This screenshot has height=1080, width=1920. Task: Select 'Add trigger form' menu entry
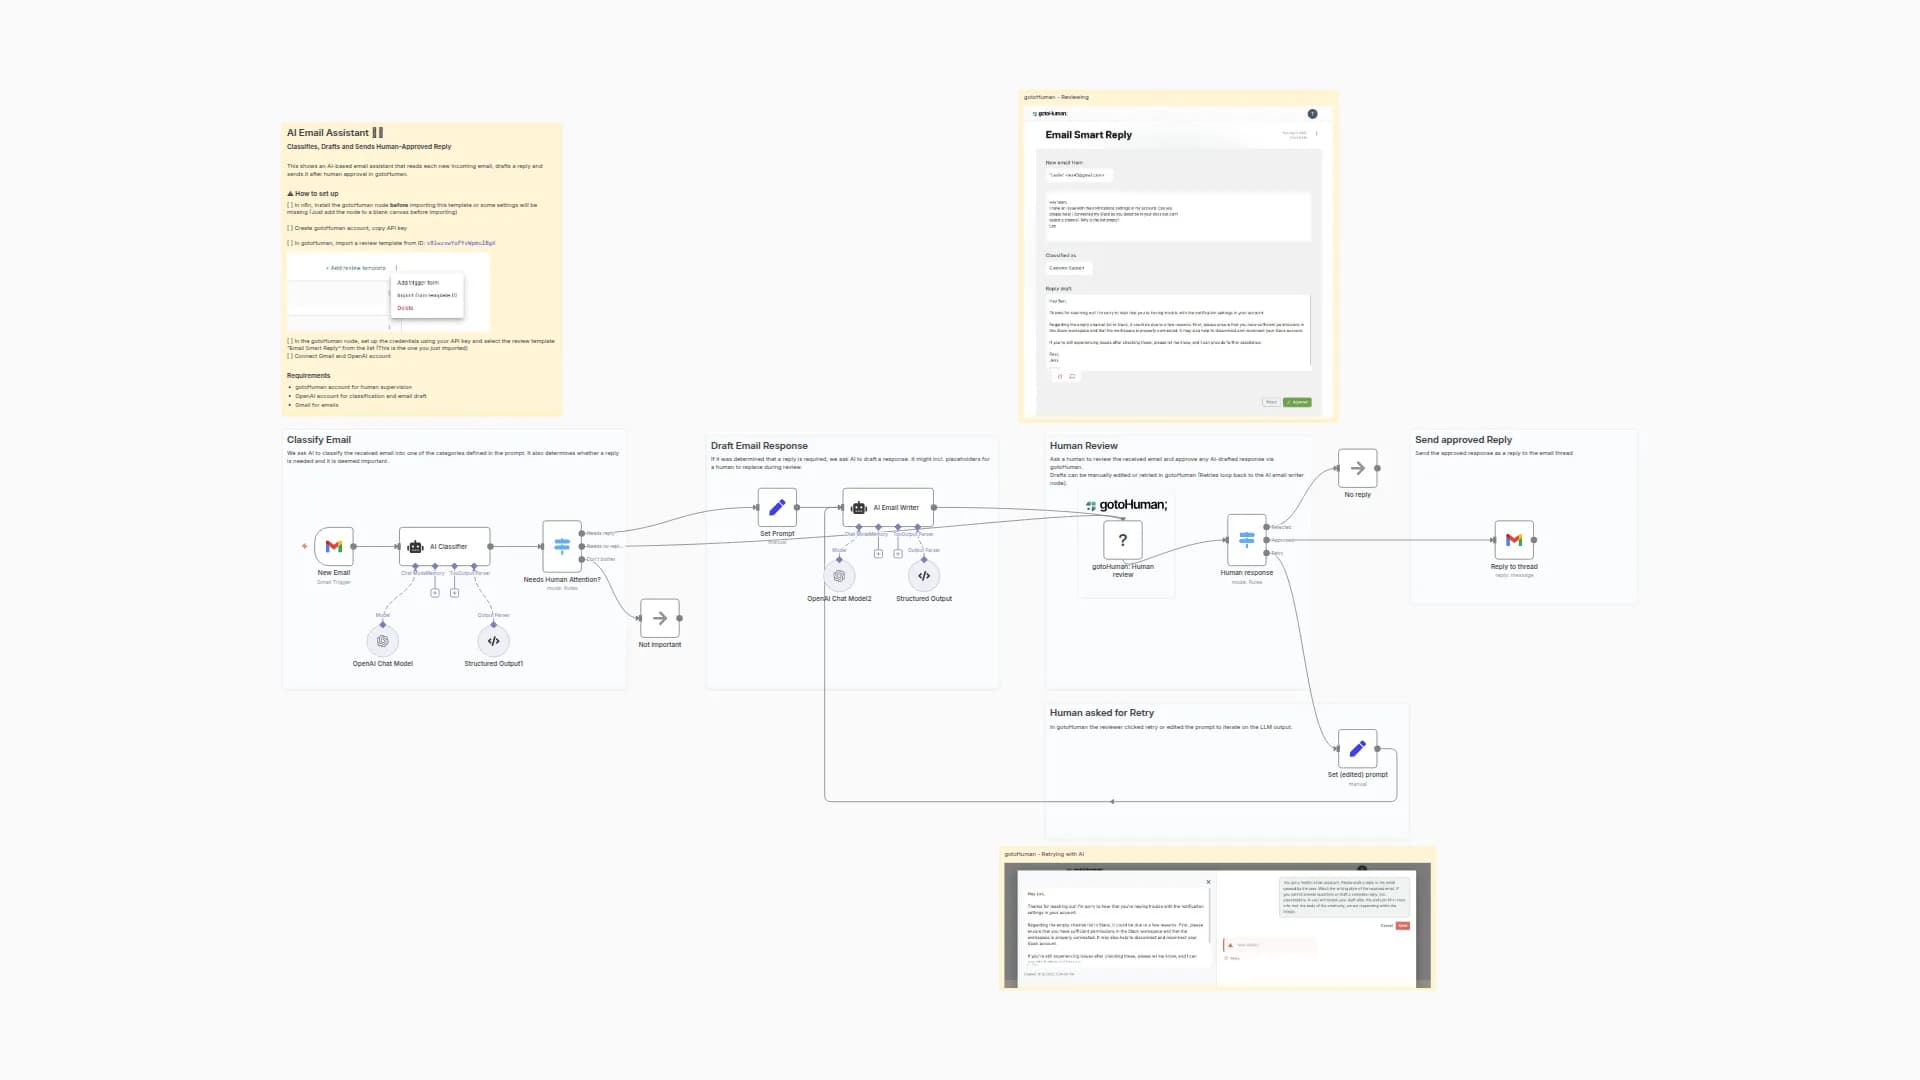click(418, 282)
